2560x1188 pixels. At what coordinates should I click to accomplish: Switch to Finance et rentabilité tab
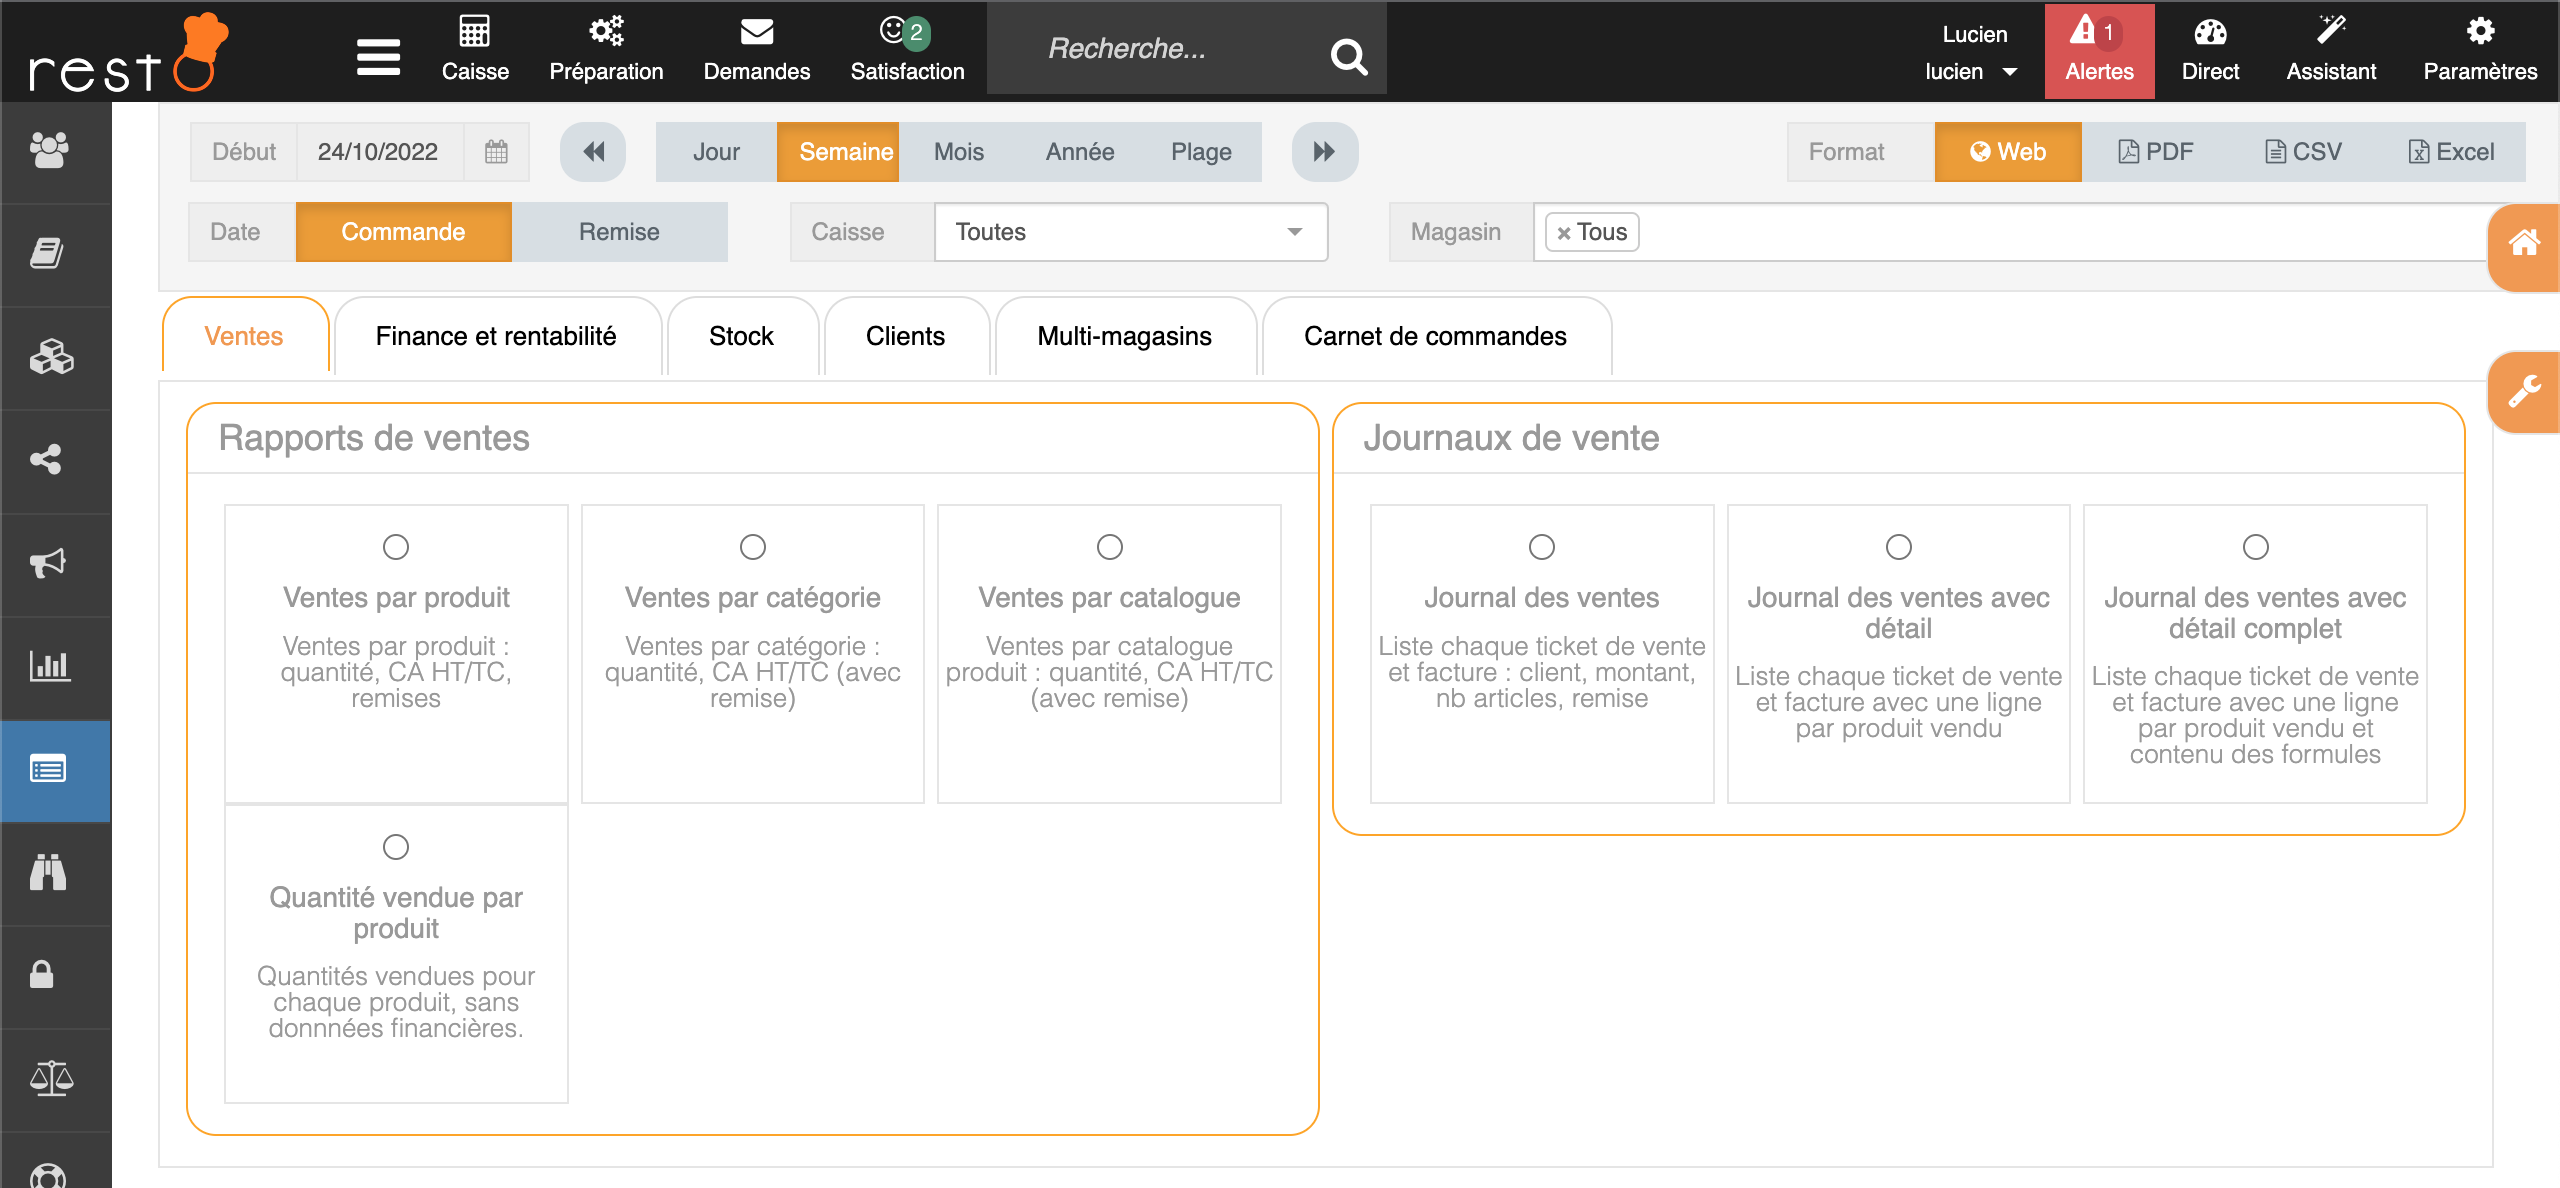pos(496,337)
